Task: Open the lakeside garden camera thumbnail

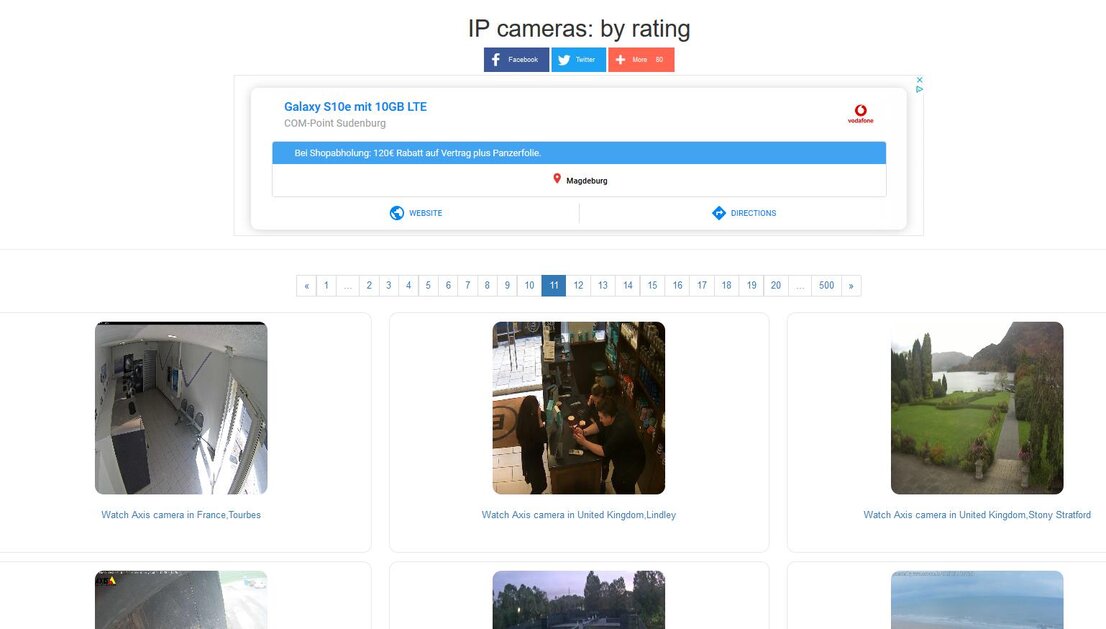Action: [x=977, y=406]
